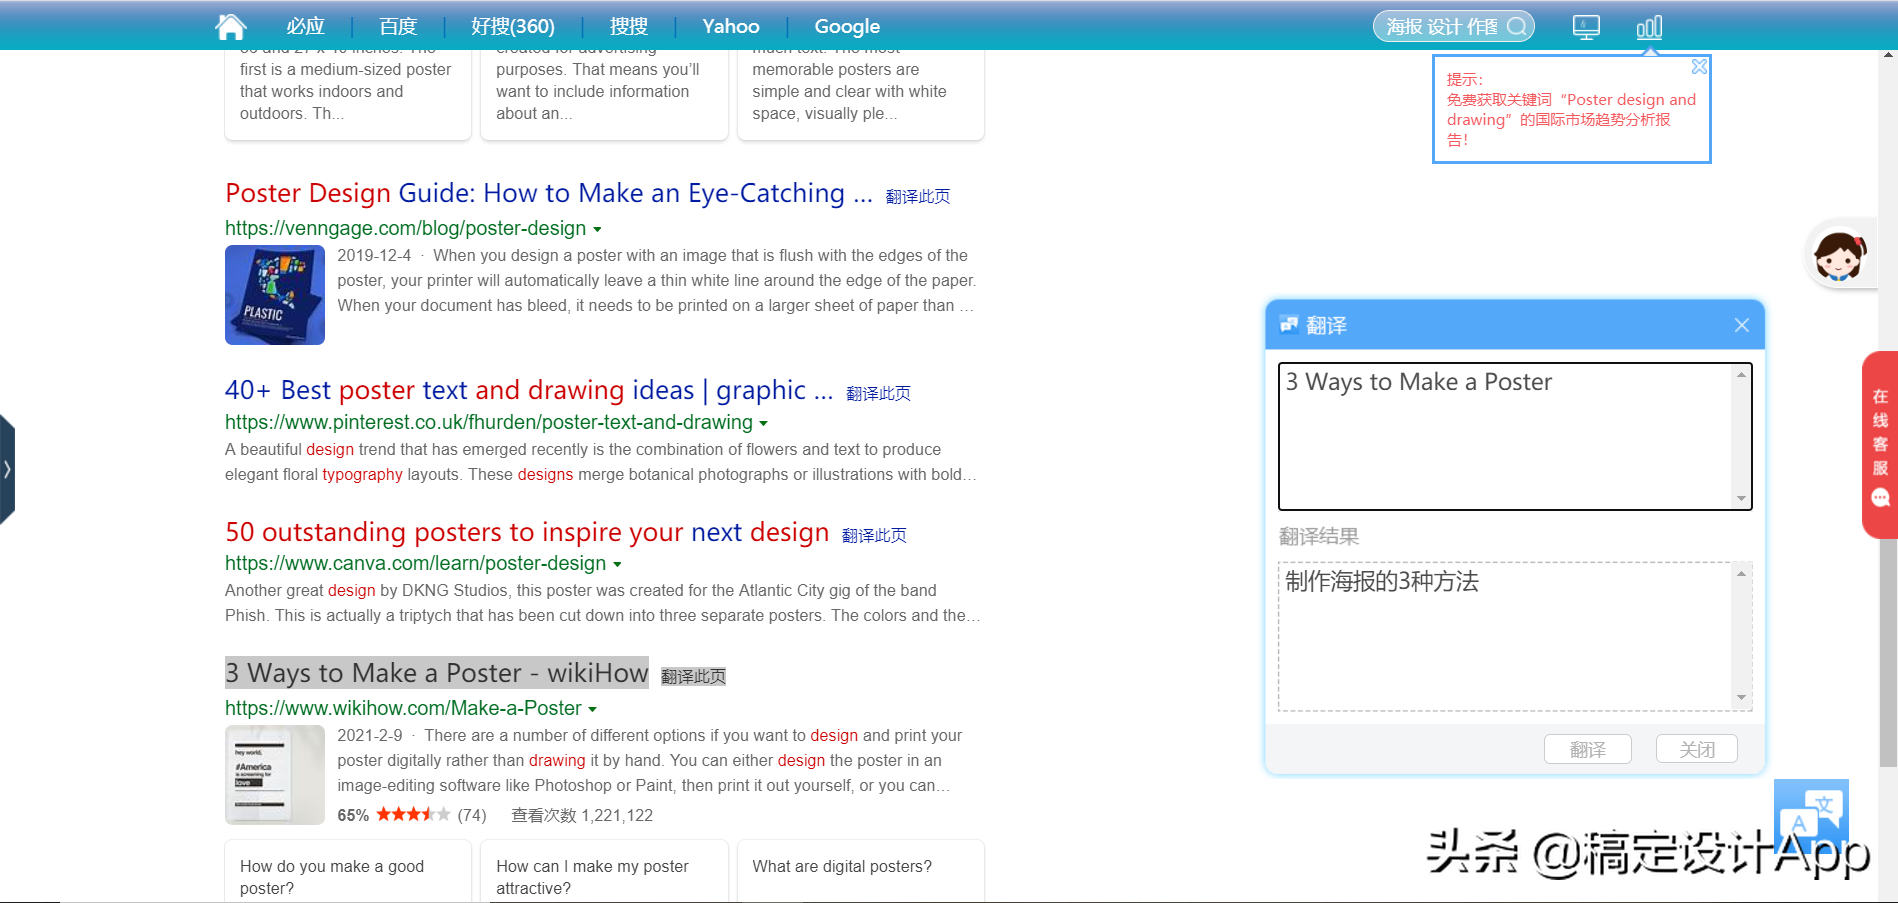
Task: Open 'Poster Design Guide' result title
Action: click(549, 193)
